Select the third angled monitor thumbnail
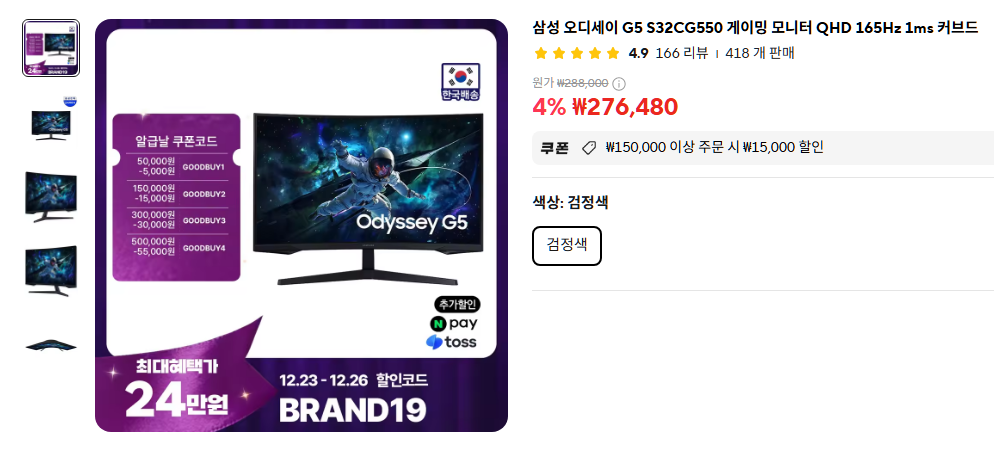This screenshot has height=453, width=994. (51, 196)
